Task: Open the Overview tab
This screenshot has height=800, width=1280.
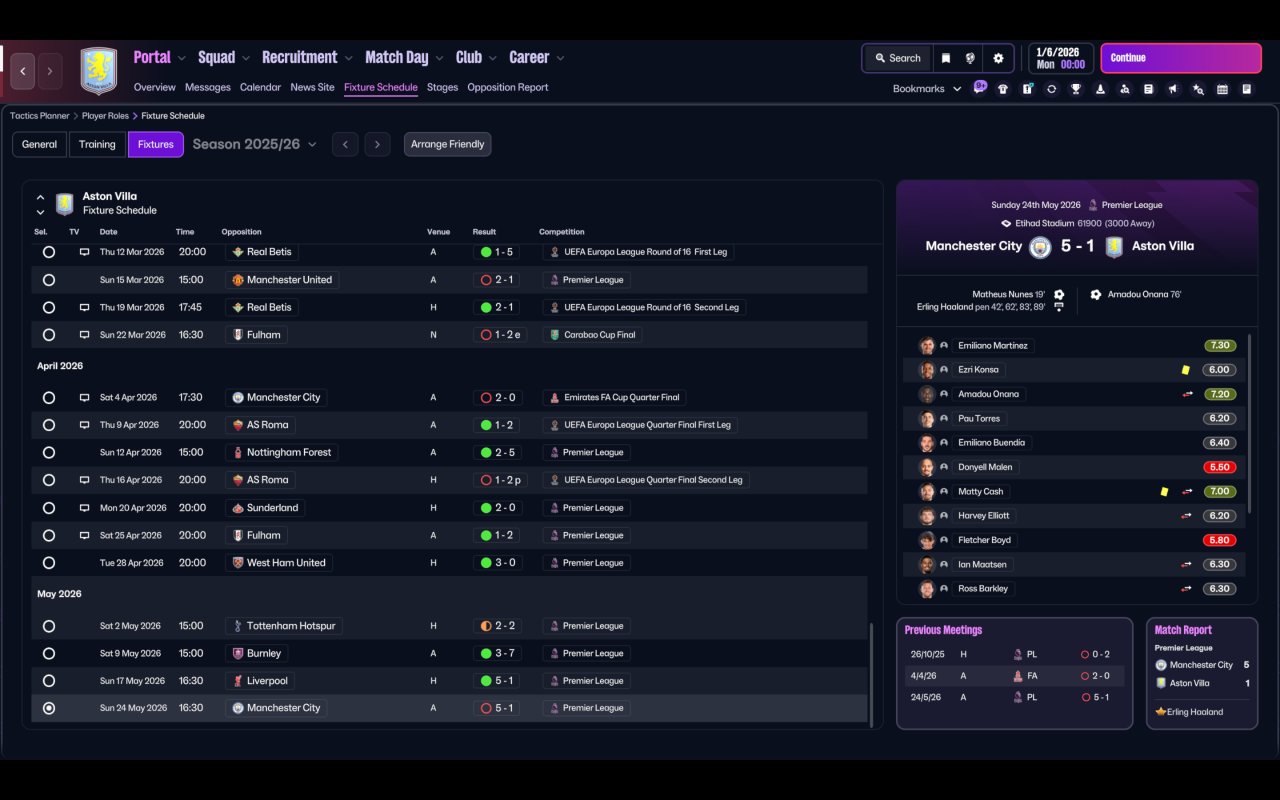Action: click(x=154, y=87)
